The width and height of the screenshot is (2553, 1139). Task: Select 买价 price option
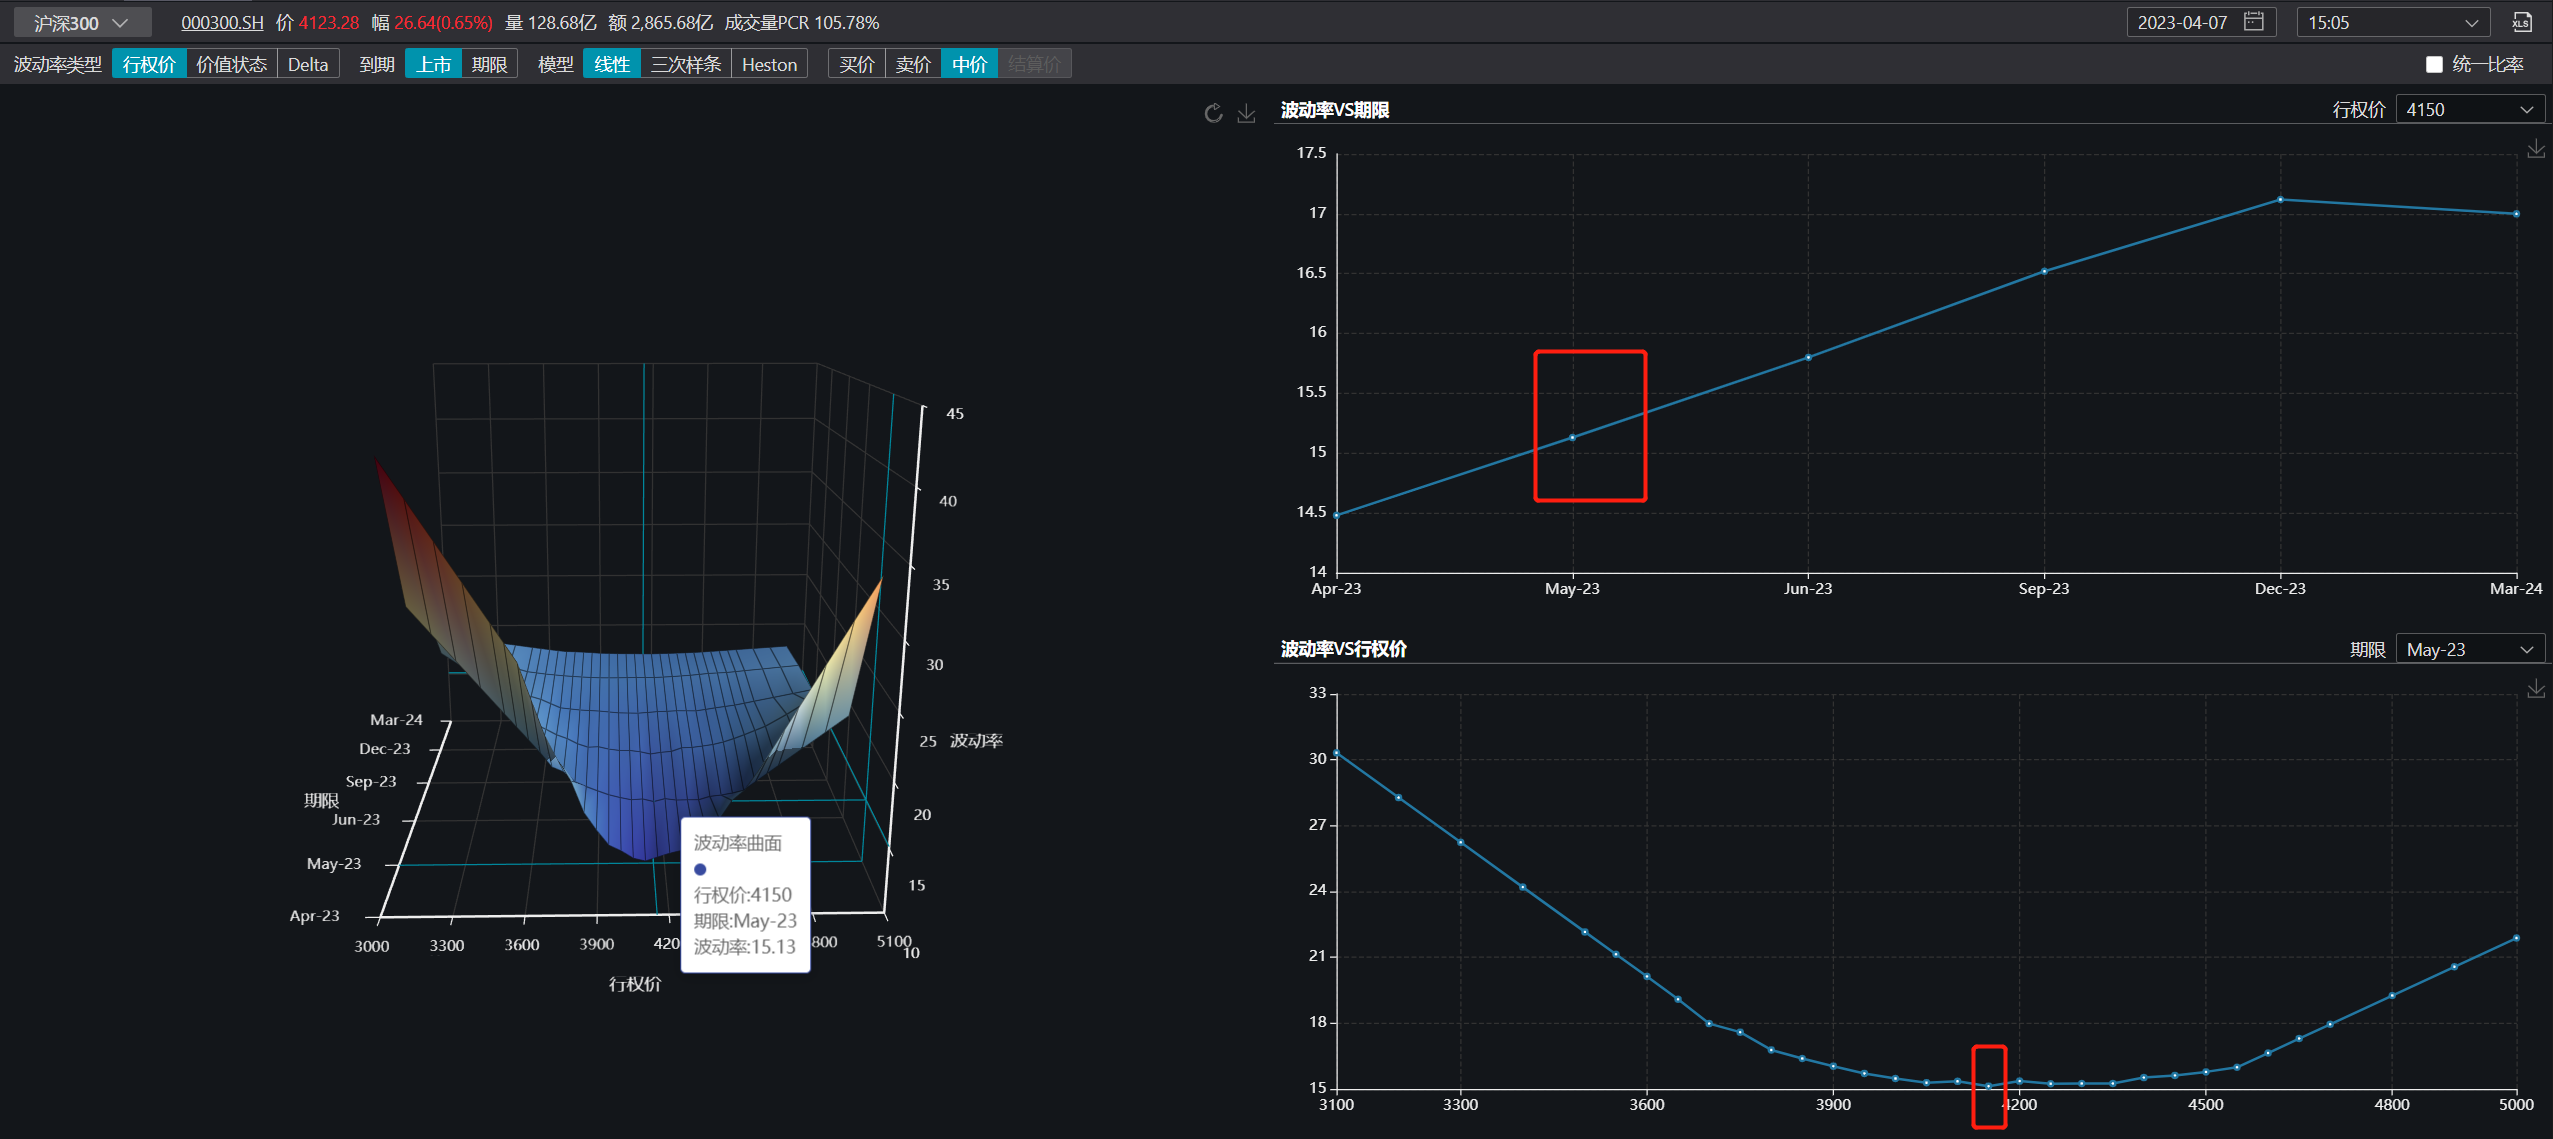[x=856, y=65]
